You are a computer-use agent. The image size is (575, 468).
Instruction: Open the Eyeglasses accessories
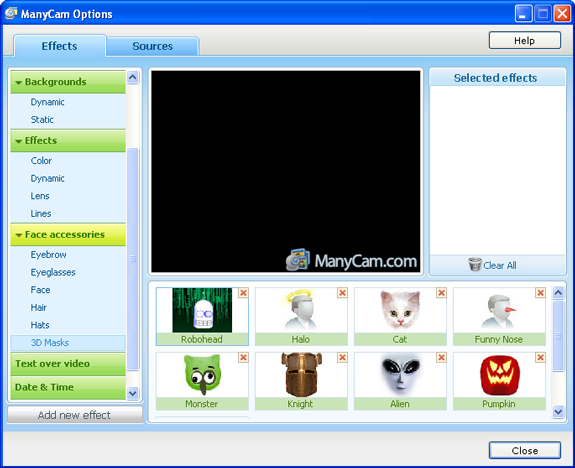pyautogui.click(x=53, y=272)
